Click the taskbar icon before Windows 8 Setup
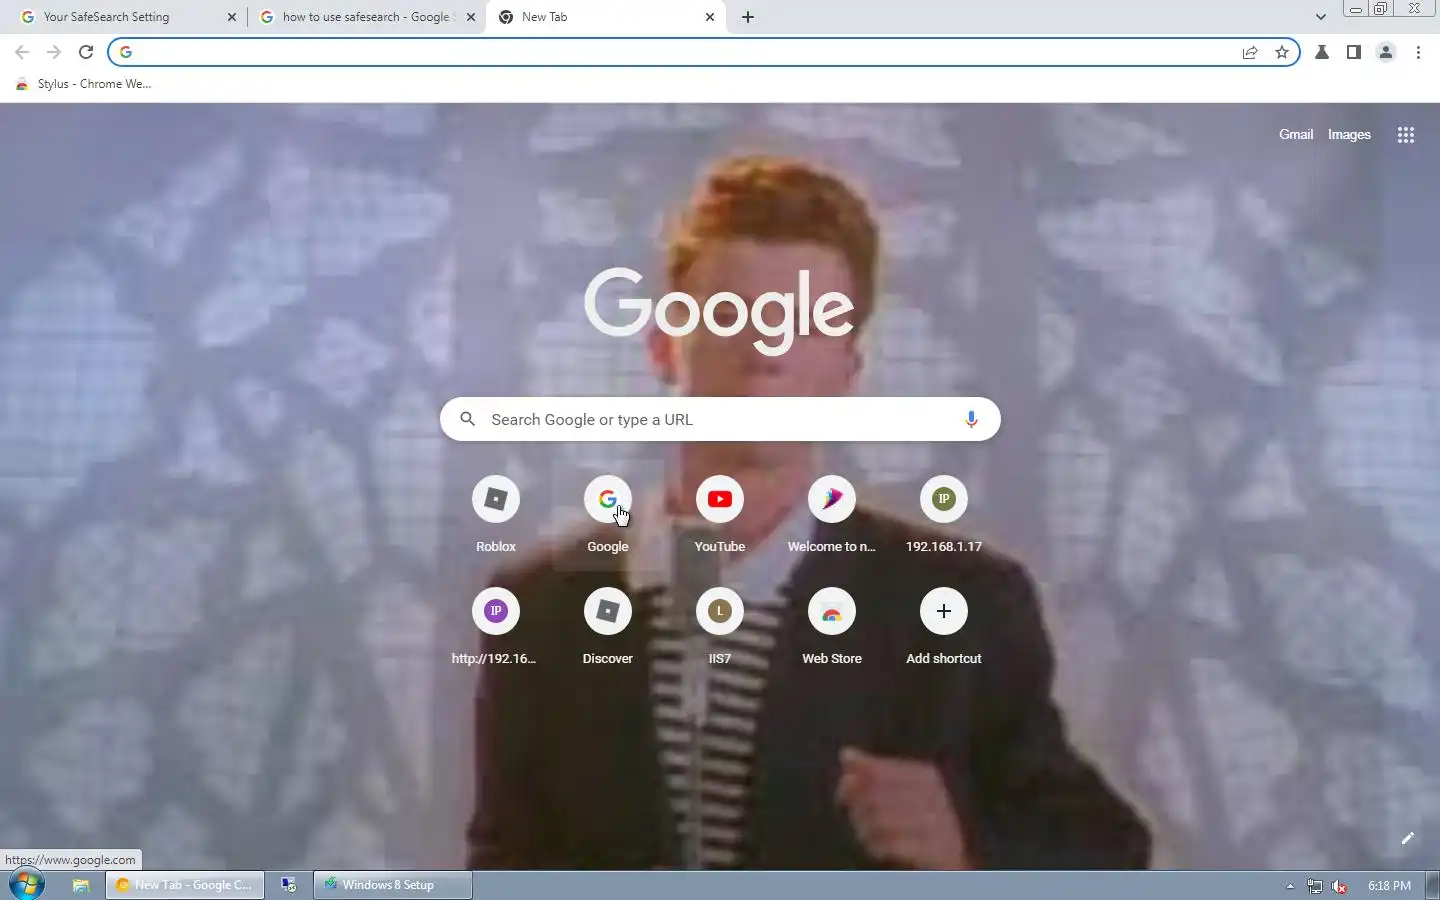Viewport: 1440px width, 900px height. click(x=289, y=885)
